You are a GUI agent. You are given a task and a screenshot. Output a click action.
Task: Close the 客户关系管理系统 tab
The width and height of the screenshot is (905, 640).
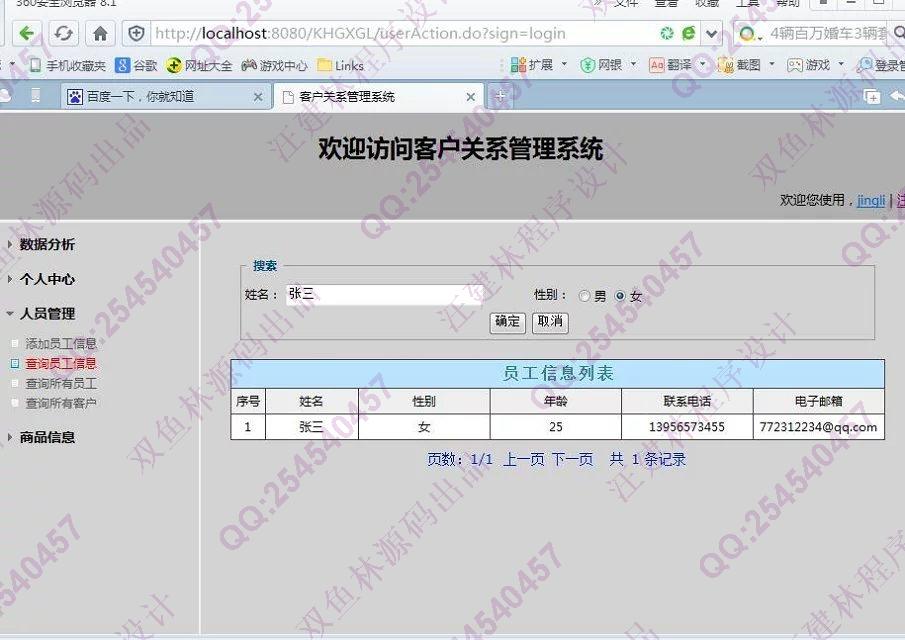470,97
